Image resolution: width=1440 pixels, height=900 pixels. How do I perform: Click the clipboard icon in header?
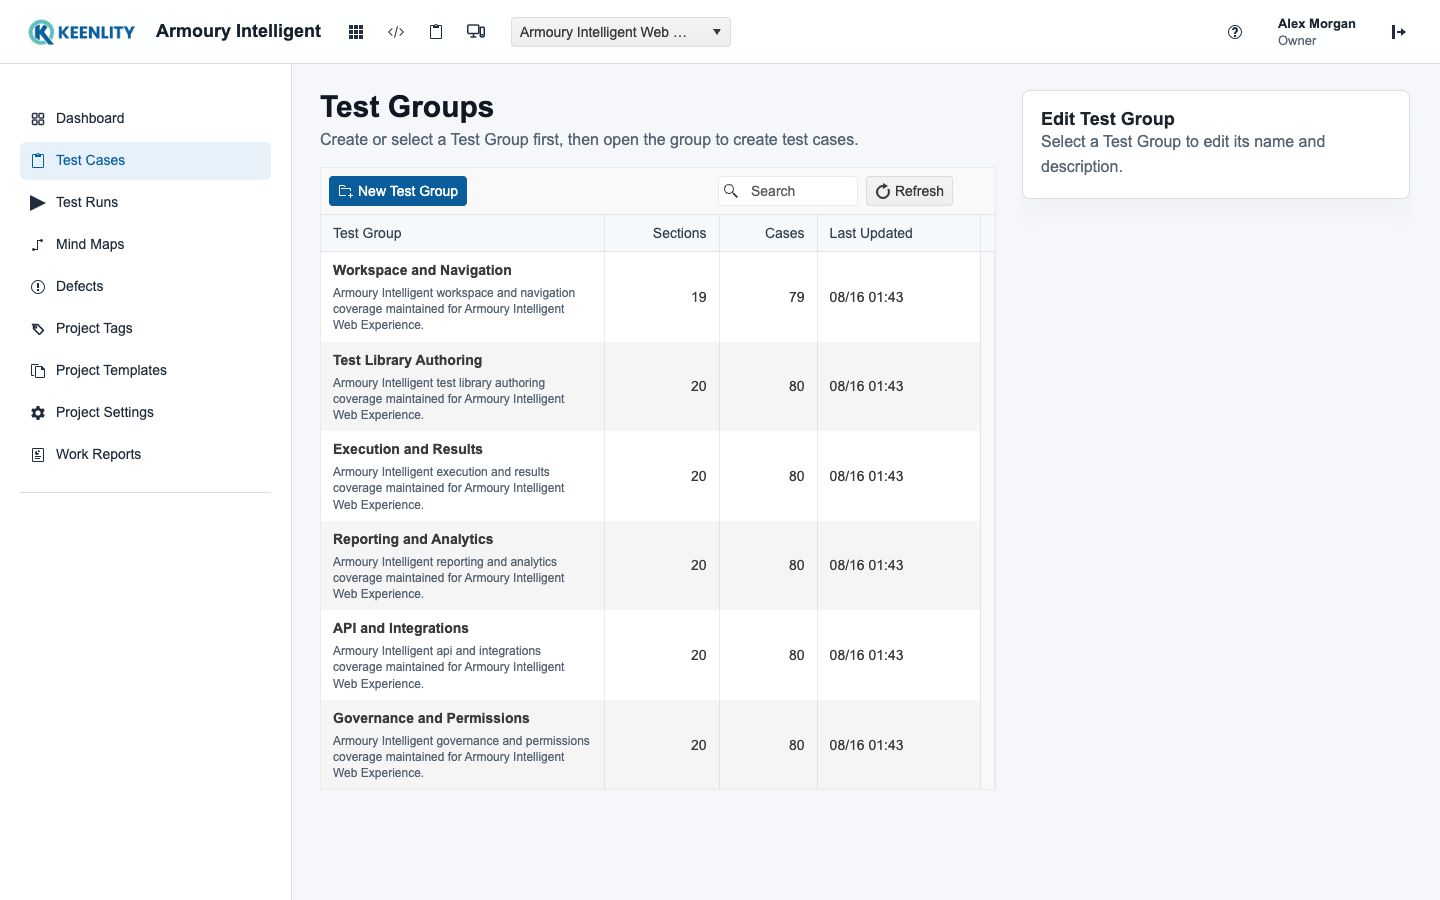[x=436, y=32]
